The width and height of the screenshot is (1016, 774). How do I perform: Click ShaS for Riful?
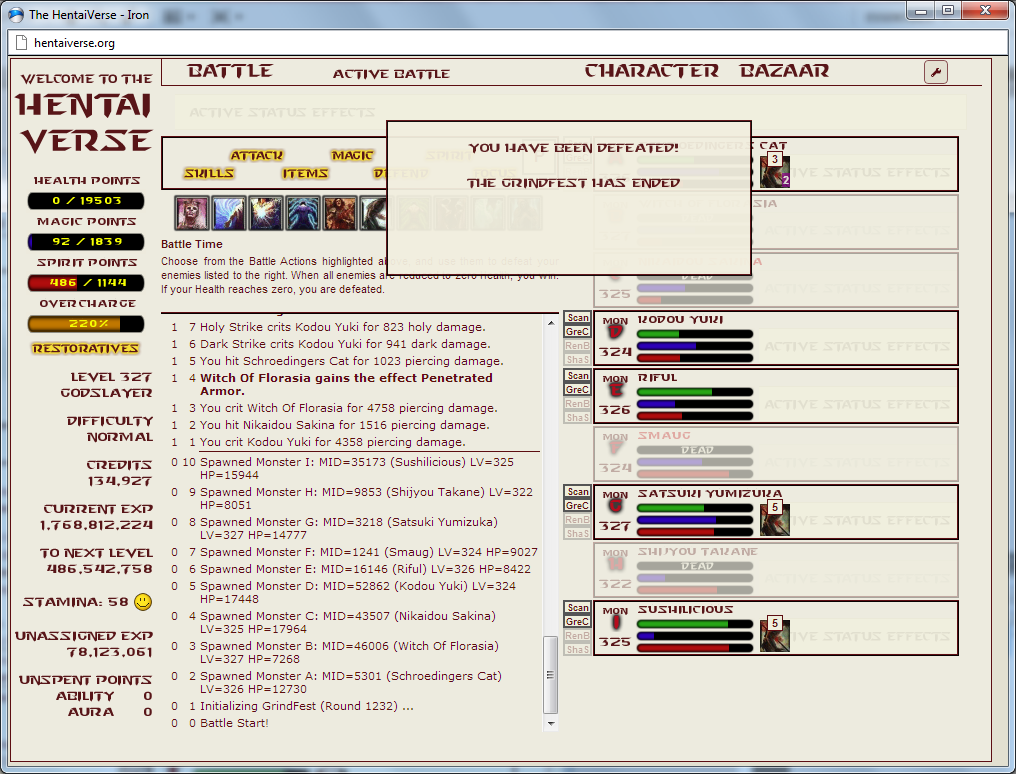(x=577, y=417)
